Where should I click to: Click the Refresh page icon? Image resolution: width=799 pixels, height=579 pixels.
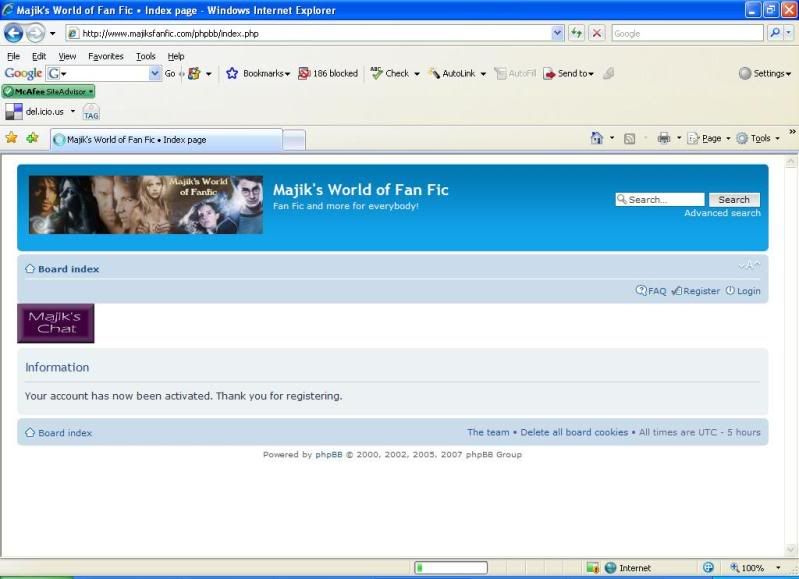tap(577, 33)
